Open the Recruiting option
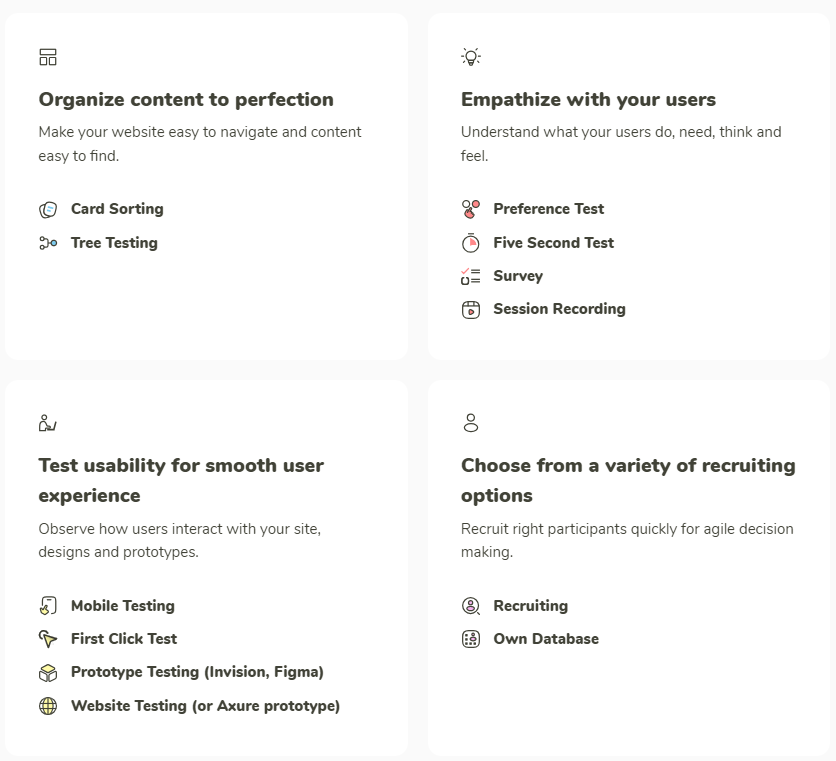The width and height of the screenshot is (836, 761). [x=530, y=606]
